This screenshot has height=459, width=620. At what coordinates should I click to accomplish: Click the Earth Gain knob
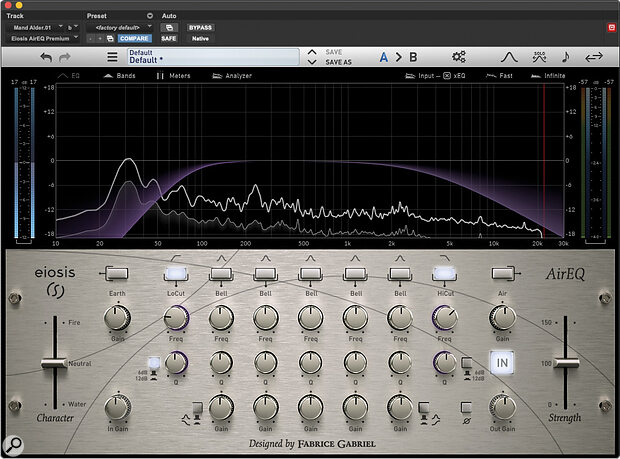tap(117, 317)
